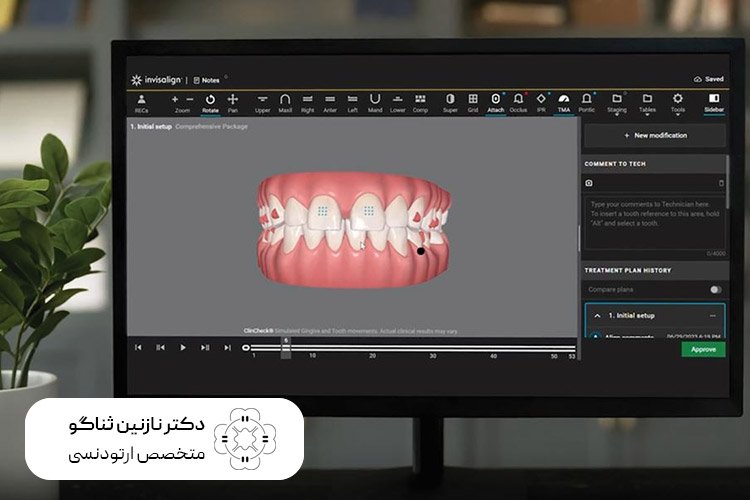
Task: Zoom in with the plus icon
Action: (x=175, y=99)
